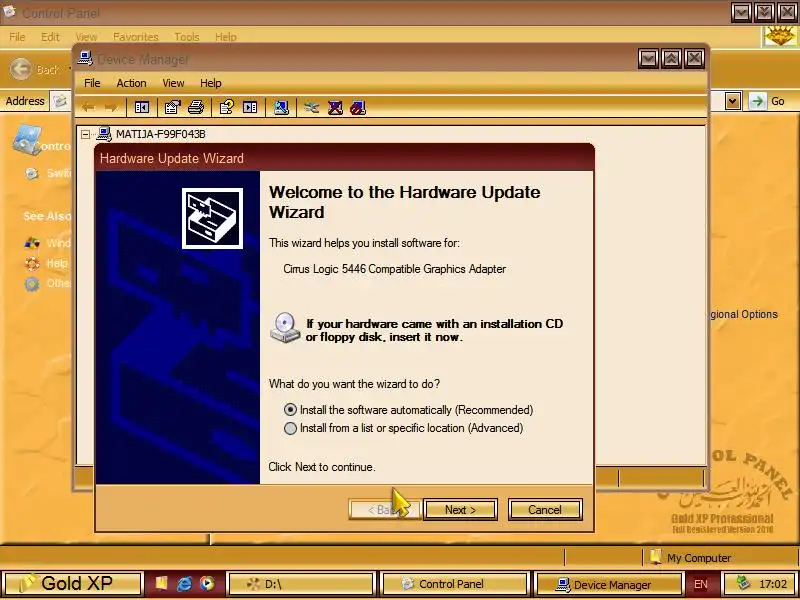The width and height of the screenshot is (800, 600).
Task: Click the Control Panel Back button
Action: pos(35,69)
